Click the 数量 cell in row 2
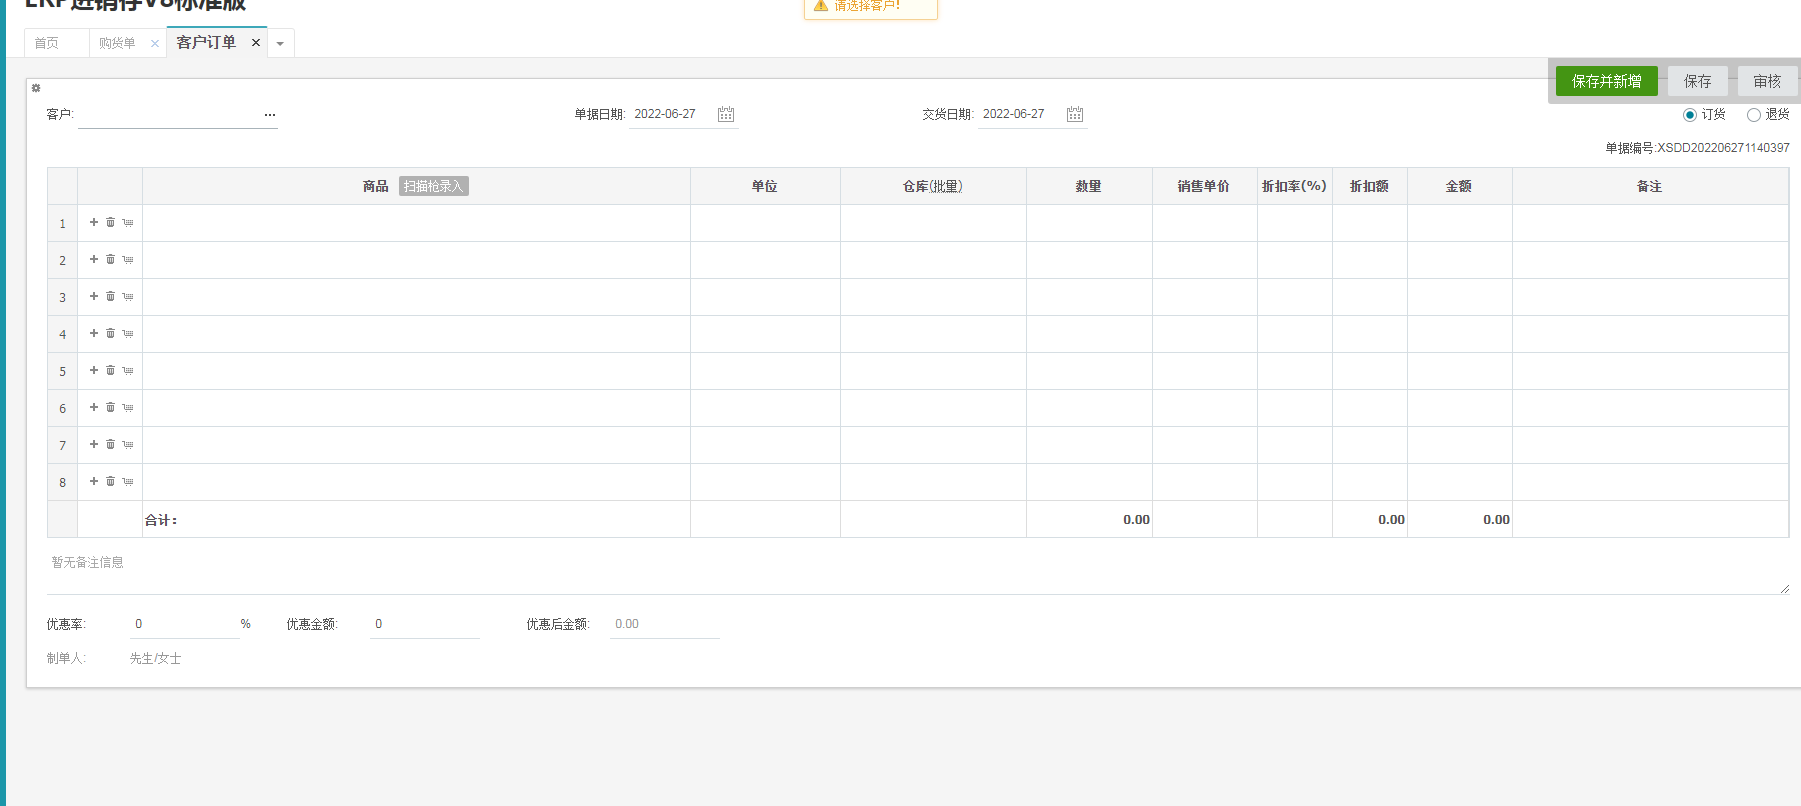 tap(1089, 260)
